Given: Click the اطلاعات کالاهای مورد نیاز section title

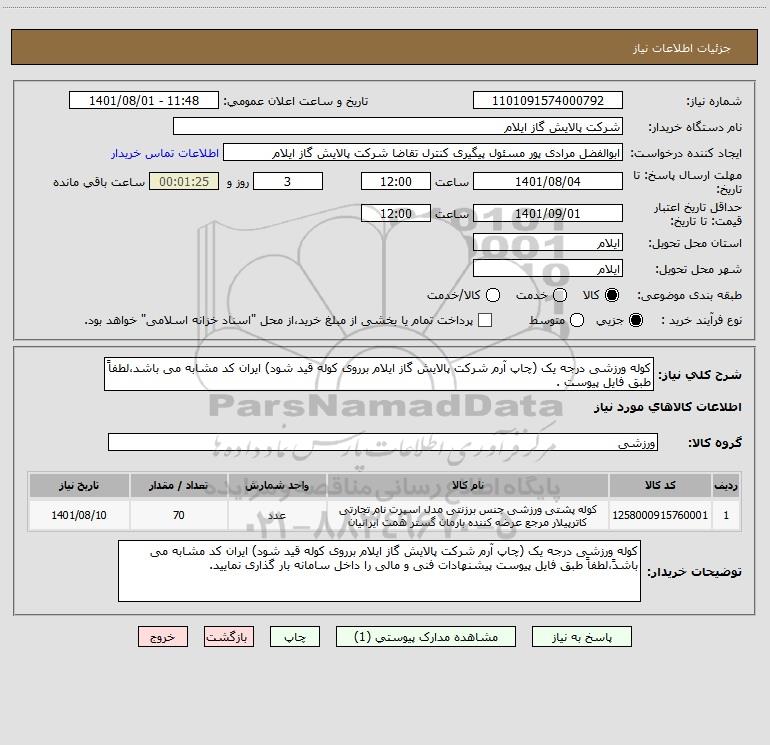Looking at the screenshot, I should [668, 407].
